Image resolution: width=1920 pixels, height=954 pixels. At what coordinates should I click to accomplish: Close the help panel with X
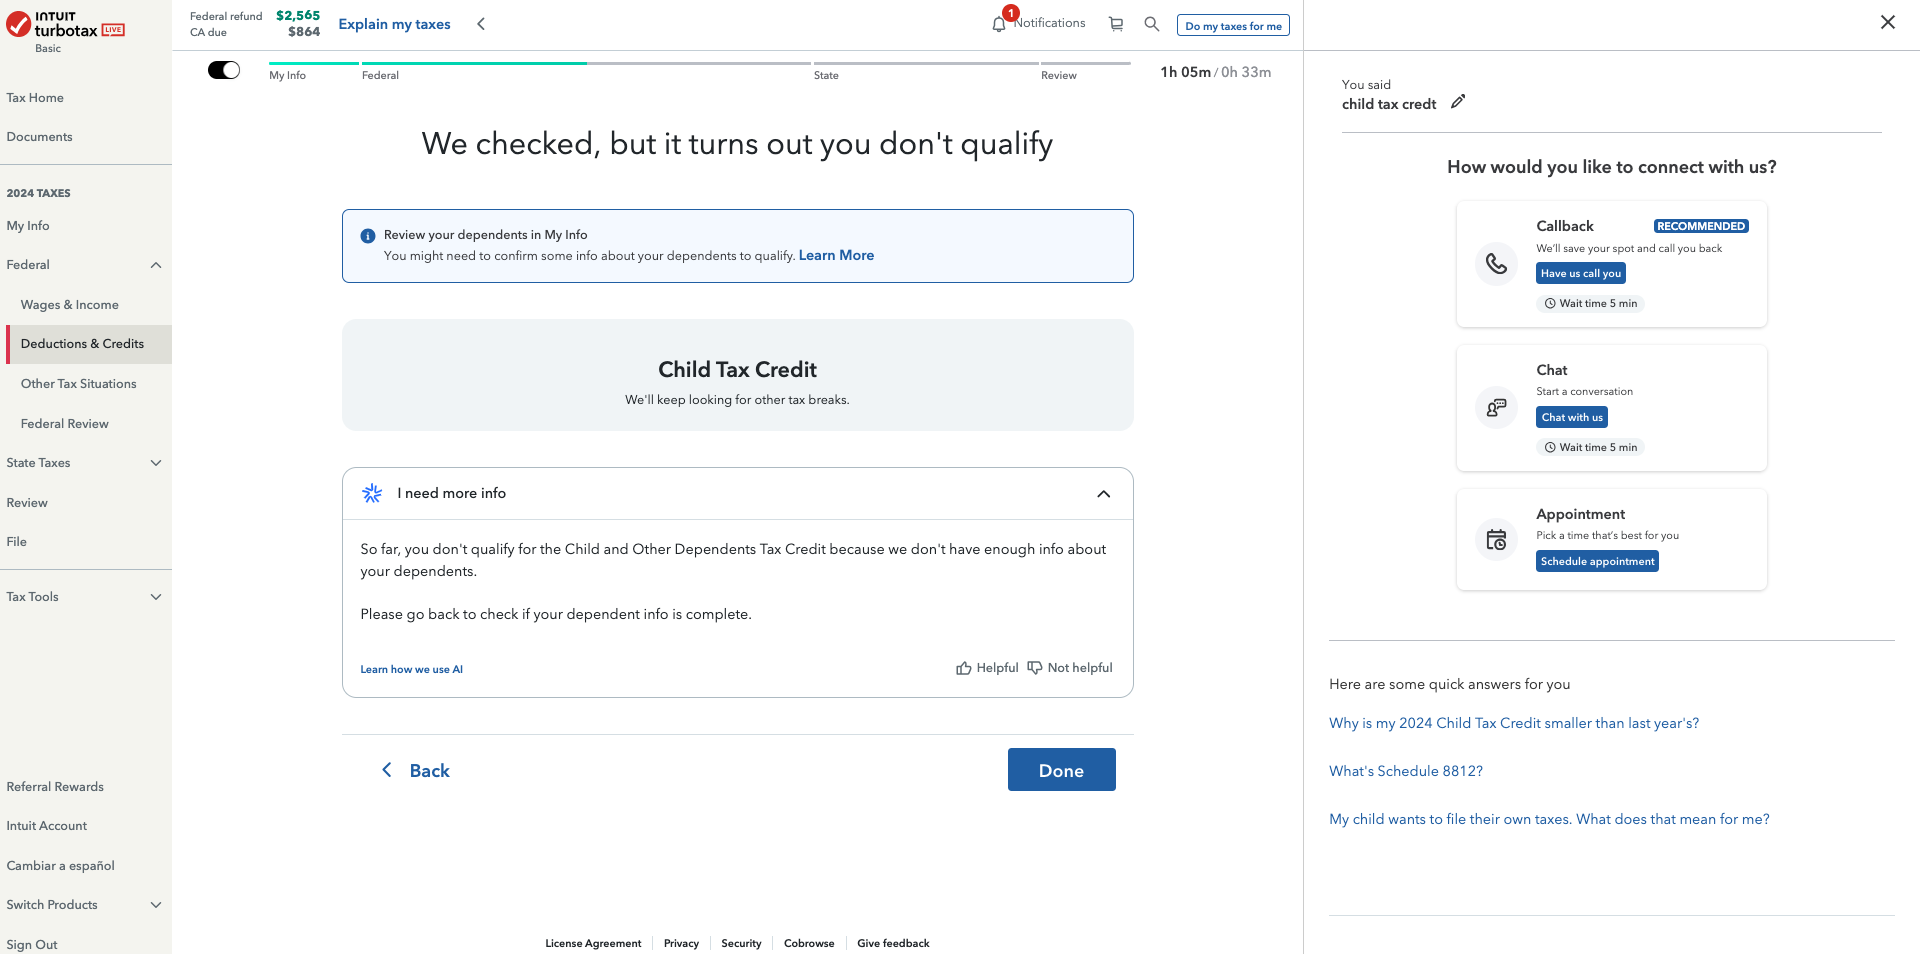click(x=1888, y=22)
